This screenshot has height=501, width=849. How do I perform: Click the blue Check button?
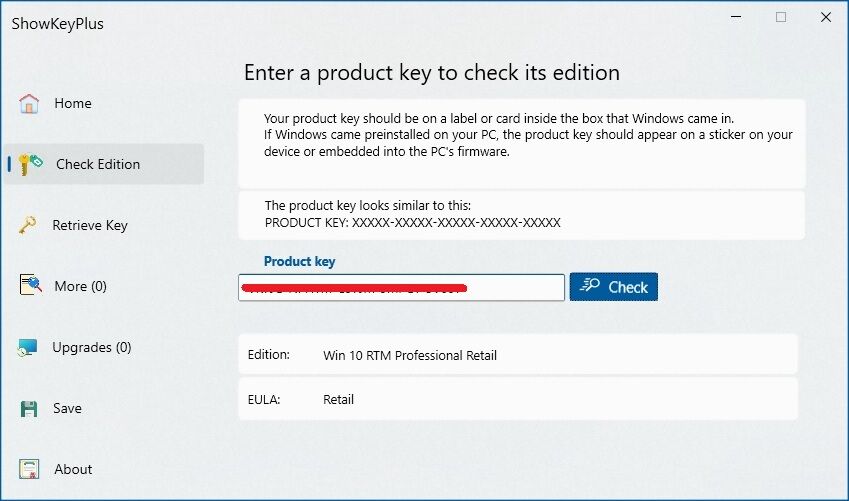point(613,287)
